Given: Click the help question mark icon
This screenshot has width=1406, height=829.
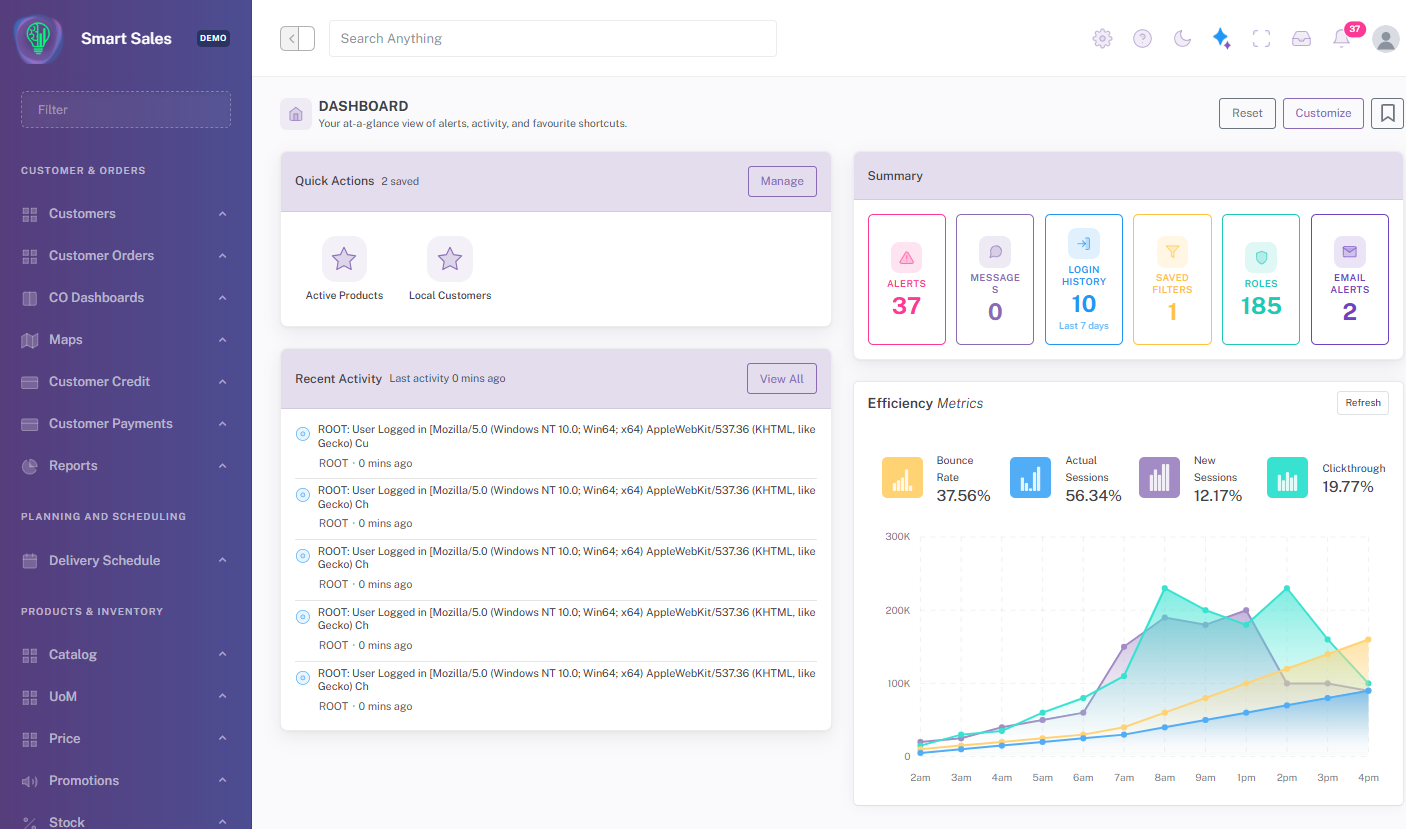Looking at the screenshot, I should coord(1142,38).
